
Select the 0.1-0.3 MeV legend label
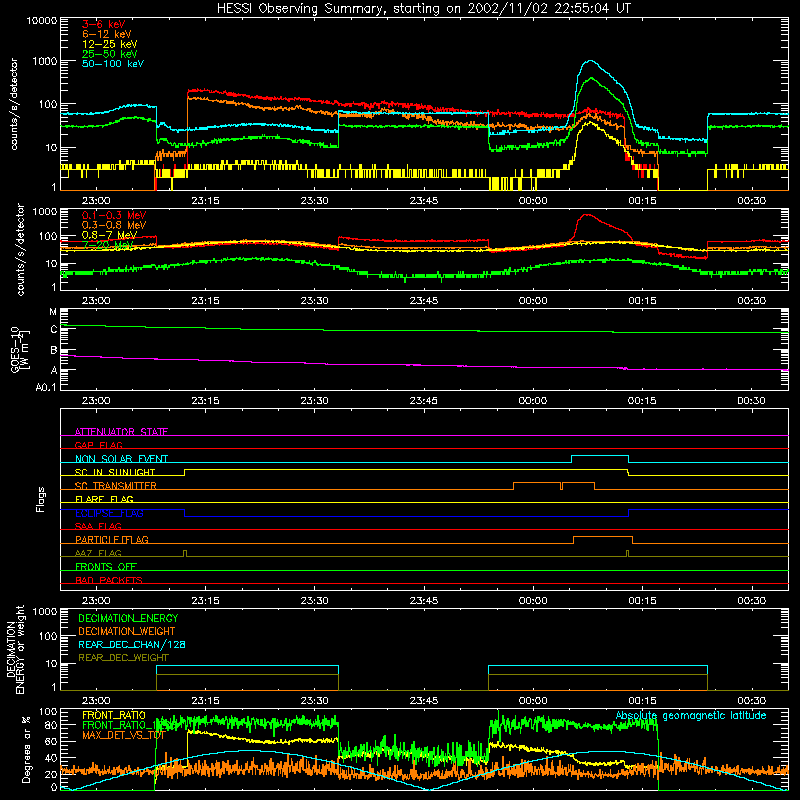tap(114, 215)
